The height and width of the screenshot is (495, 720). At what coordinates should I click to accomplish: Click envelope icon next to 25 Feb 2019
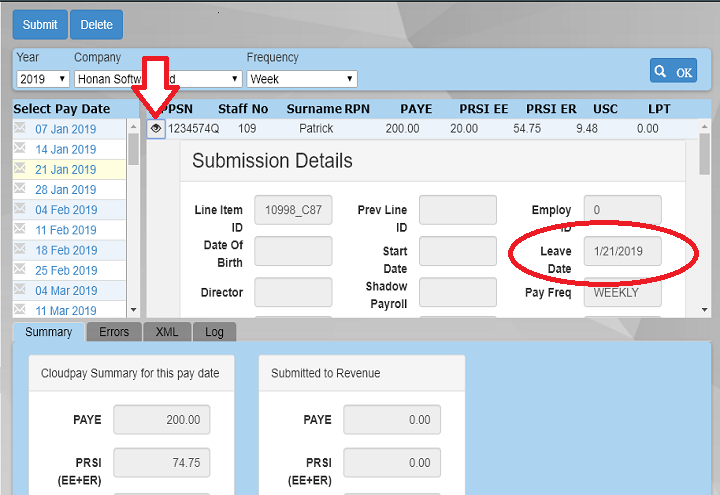pyautogui.click(x=20, y=271)
